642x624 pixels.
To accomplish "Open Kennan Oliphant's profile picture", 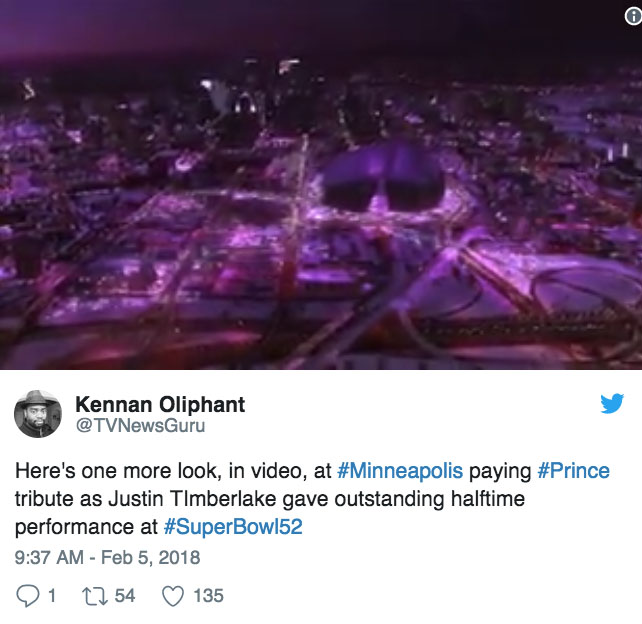I will click(38, 414).
